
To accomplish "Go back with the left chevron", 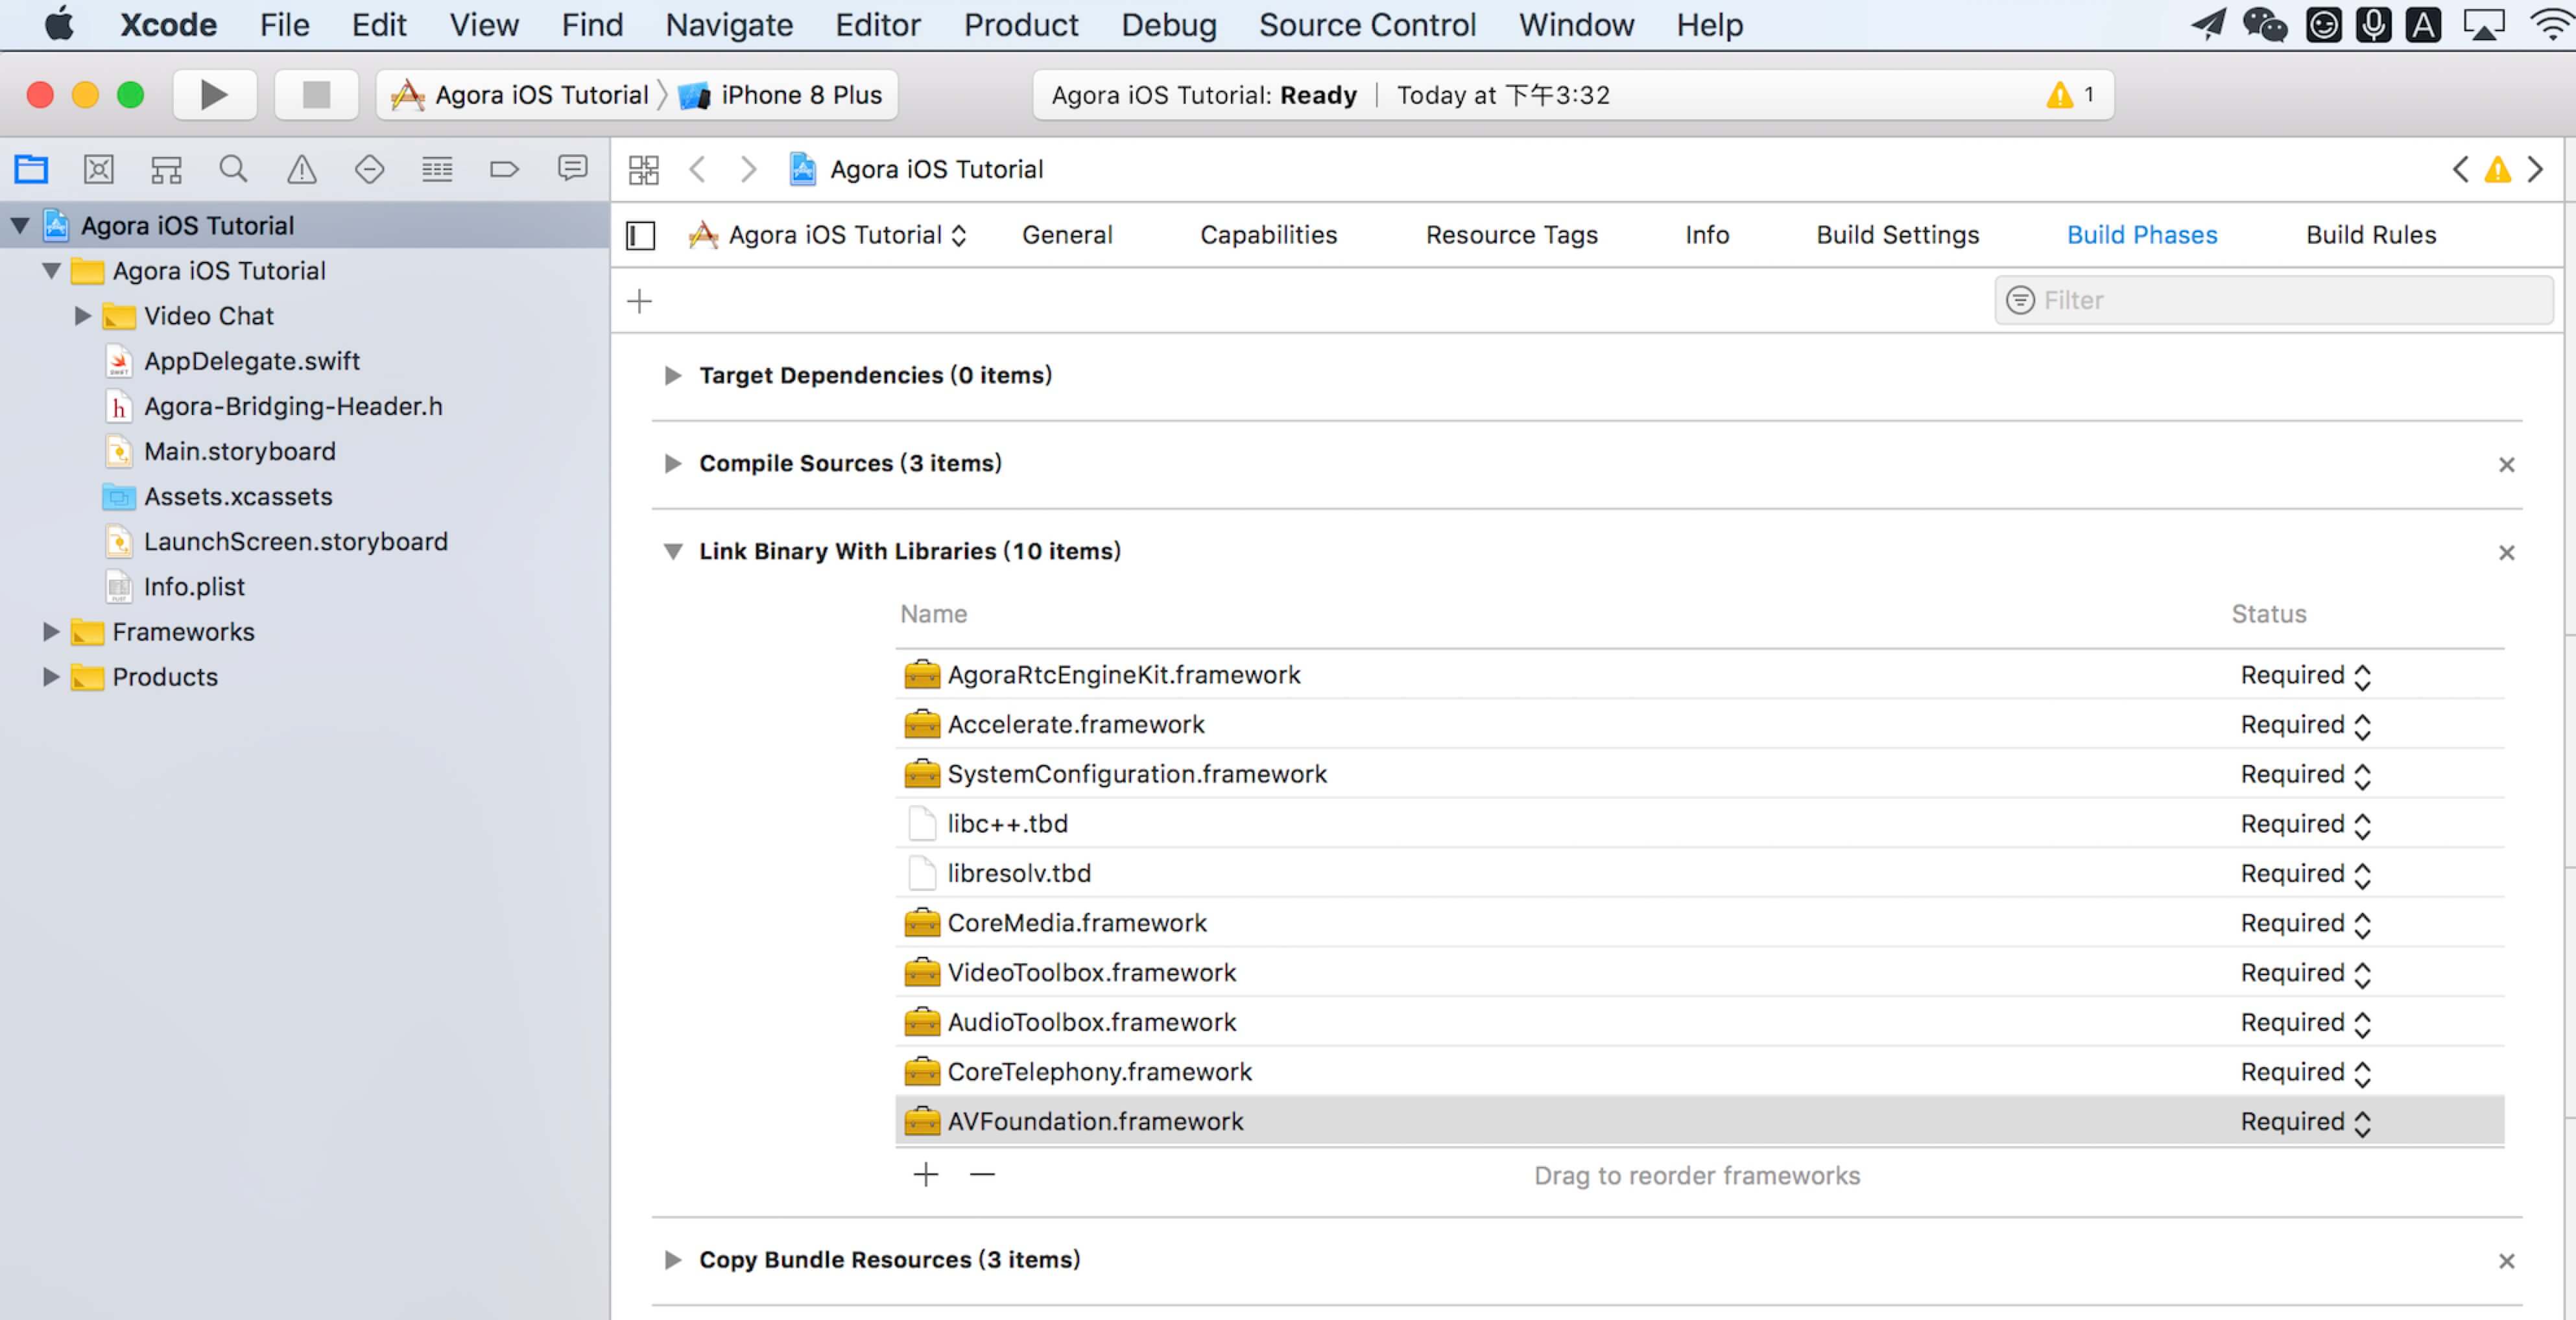I will [698, 169].
